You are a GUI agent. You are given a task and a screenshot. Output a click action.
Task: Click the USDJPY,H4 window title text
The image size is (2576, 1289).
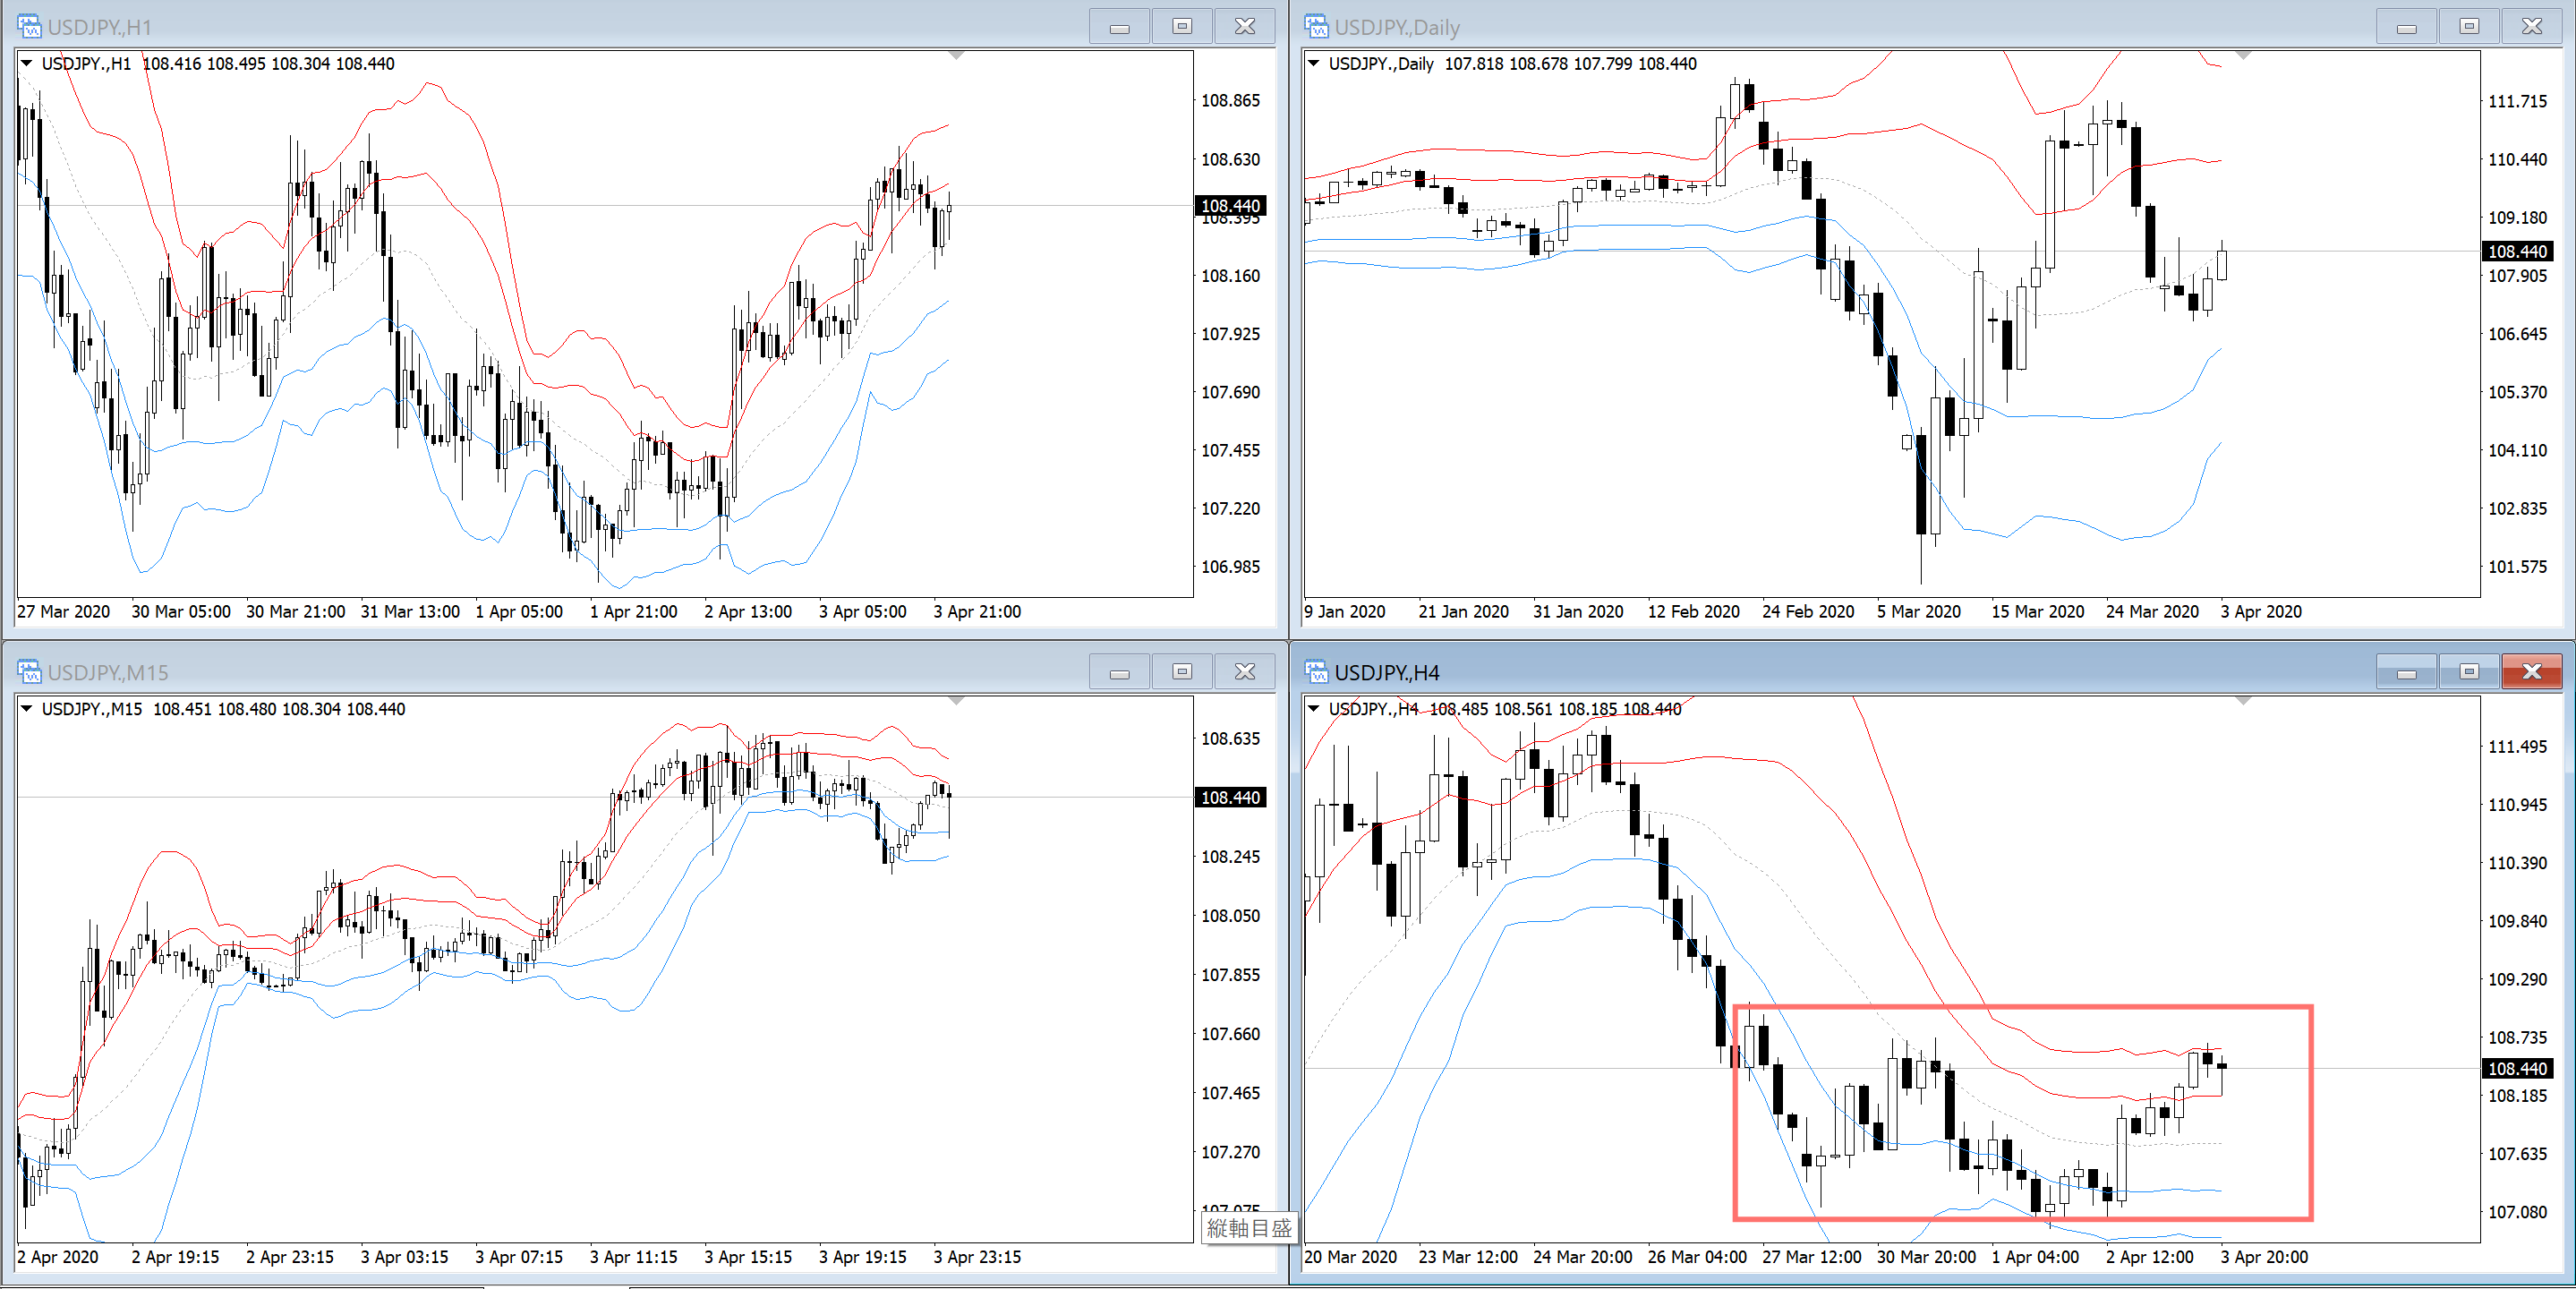point(1387,672)
